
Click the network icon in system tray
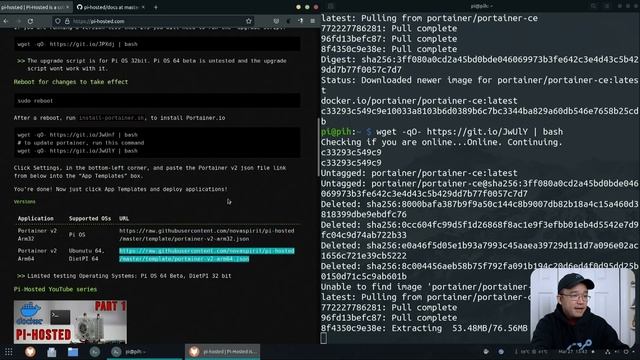coord(607,351)
